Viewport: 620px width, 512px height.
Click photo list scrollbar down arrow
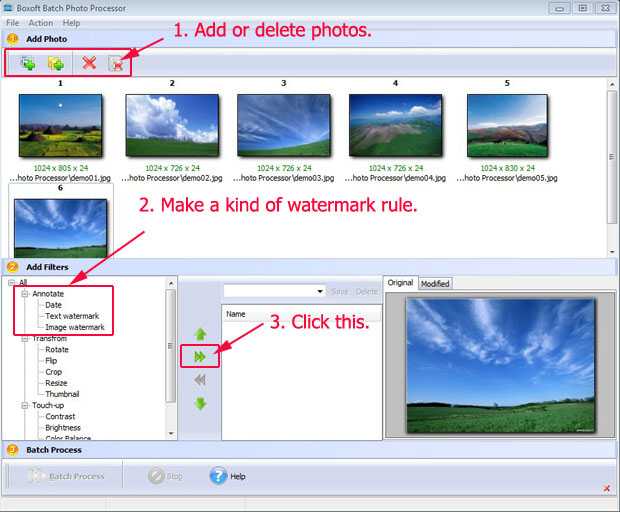click(612, 251)
